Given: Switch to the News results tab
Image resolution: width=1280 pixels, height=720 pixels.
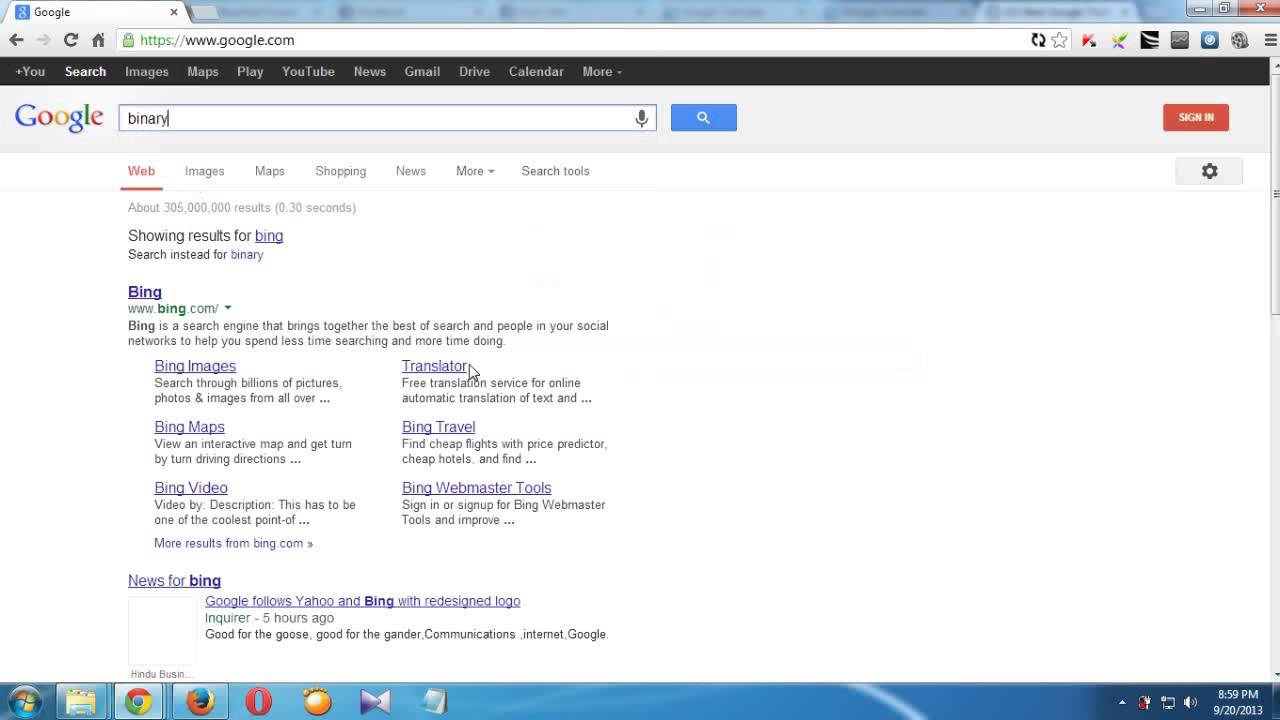Looking at the screenshot, I should (x=411, y=171).
